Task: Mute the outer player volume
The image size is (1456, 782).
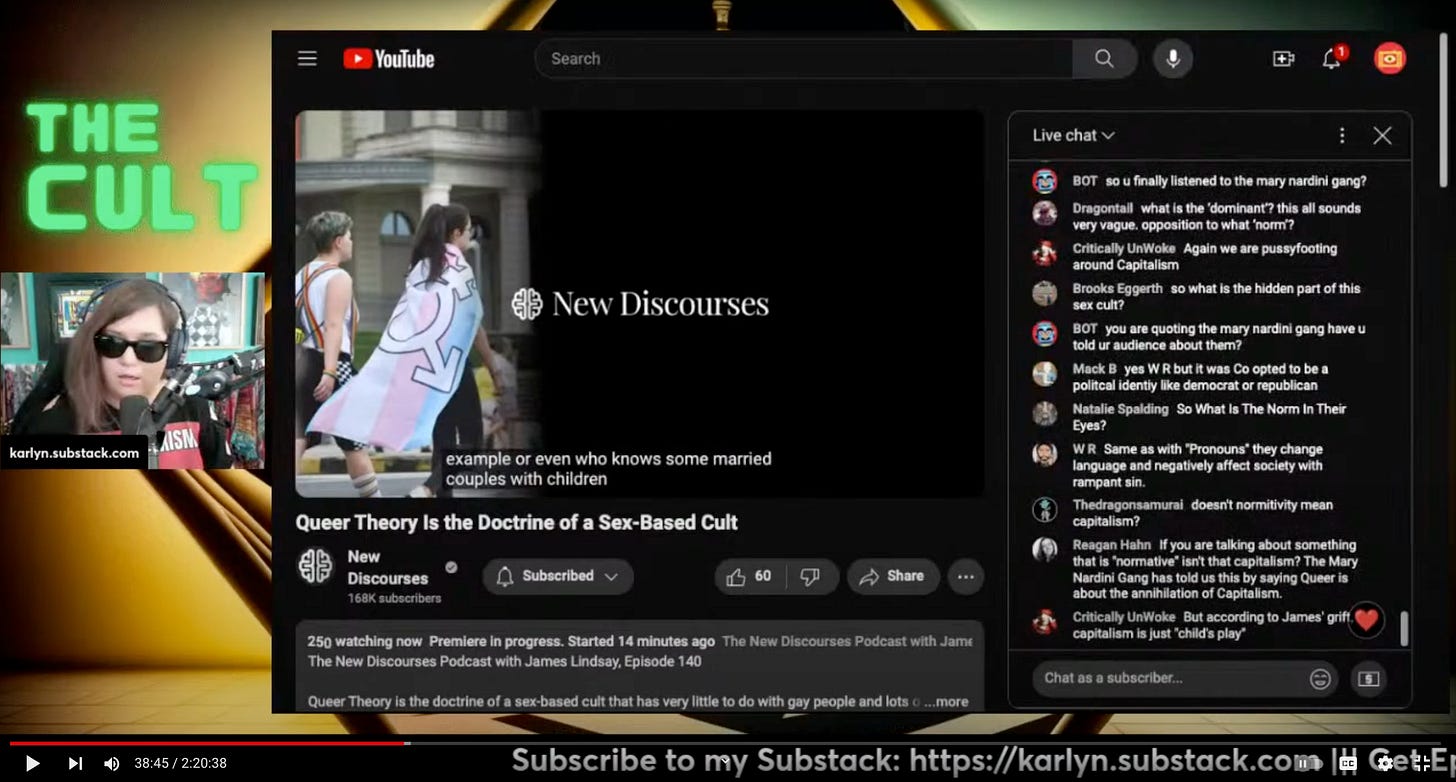Action: [x=111, y=763]
